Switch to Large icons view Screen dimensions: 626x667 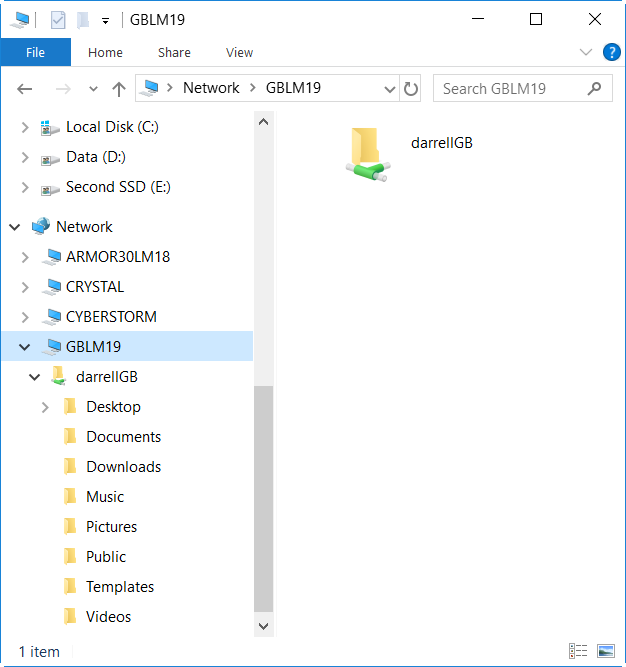click(605, 651)
